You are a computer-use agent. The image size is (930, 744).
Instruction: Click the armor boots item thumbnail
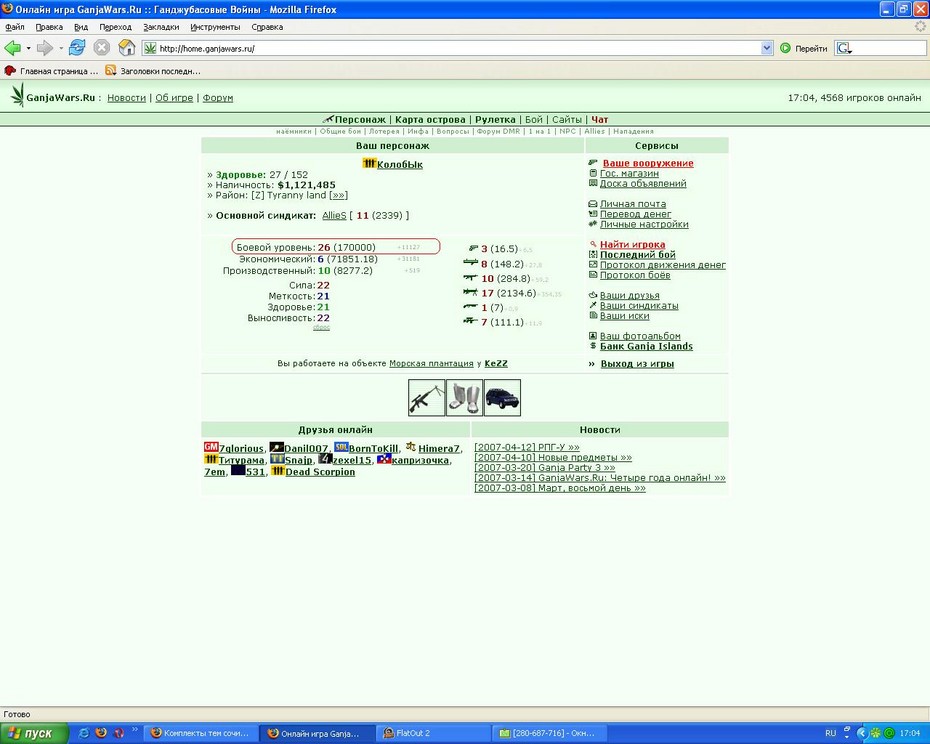pyautogui.click(x=464, y=398)
